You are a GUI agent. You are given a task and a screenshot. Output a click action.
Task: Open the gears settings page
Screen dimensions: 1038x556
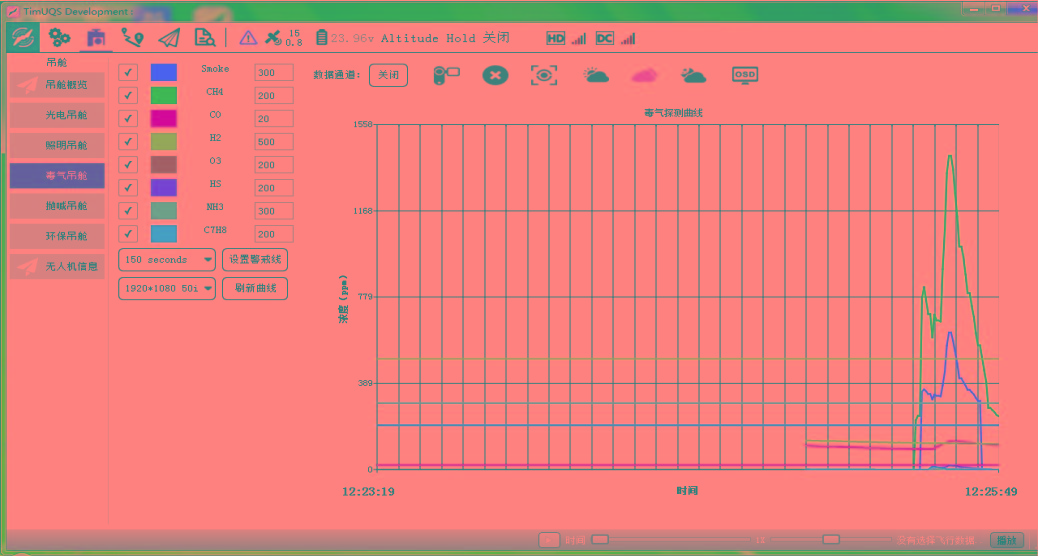click(60, 38)
